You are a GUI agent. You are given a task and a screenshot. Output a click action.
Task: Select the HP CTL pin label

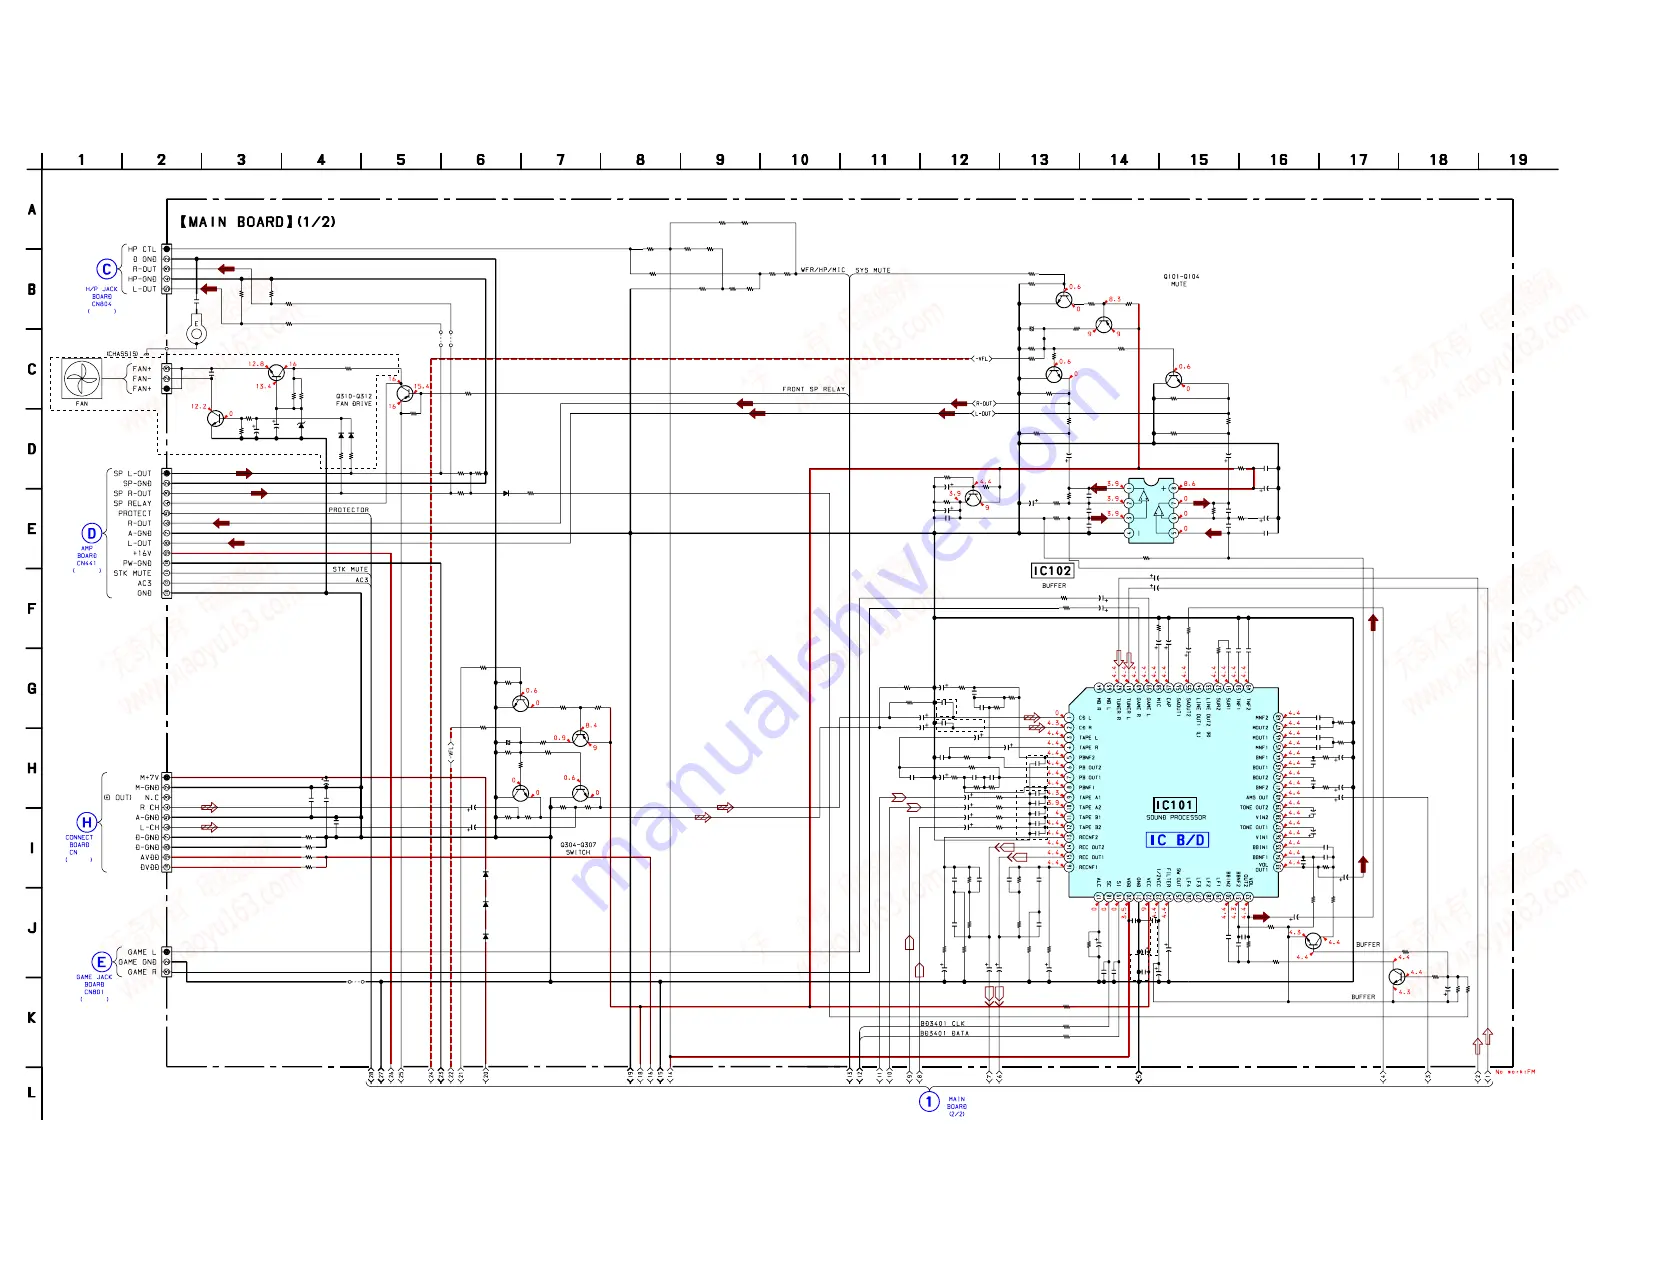pyautogui.click(x=142, y=249)
